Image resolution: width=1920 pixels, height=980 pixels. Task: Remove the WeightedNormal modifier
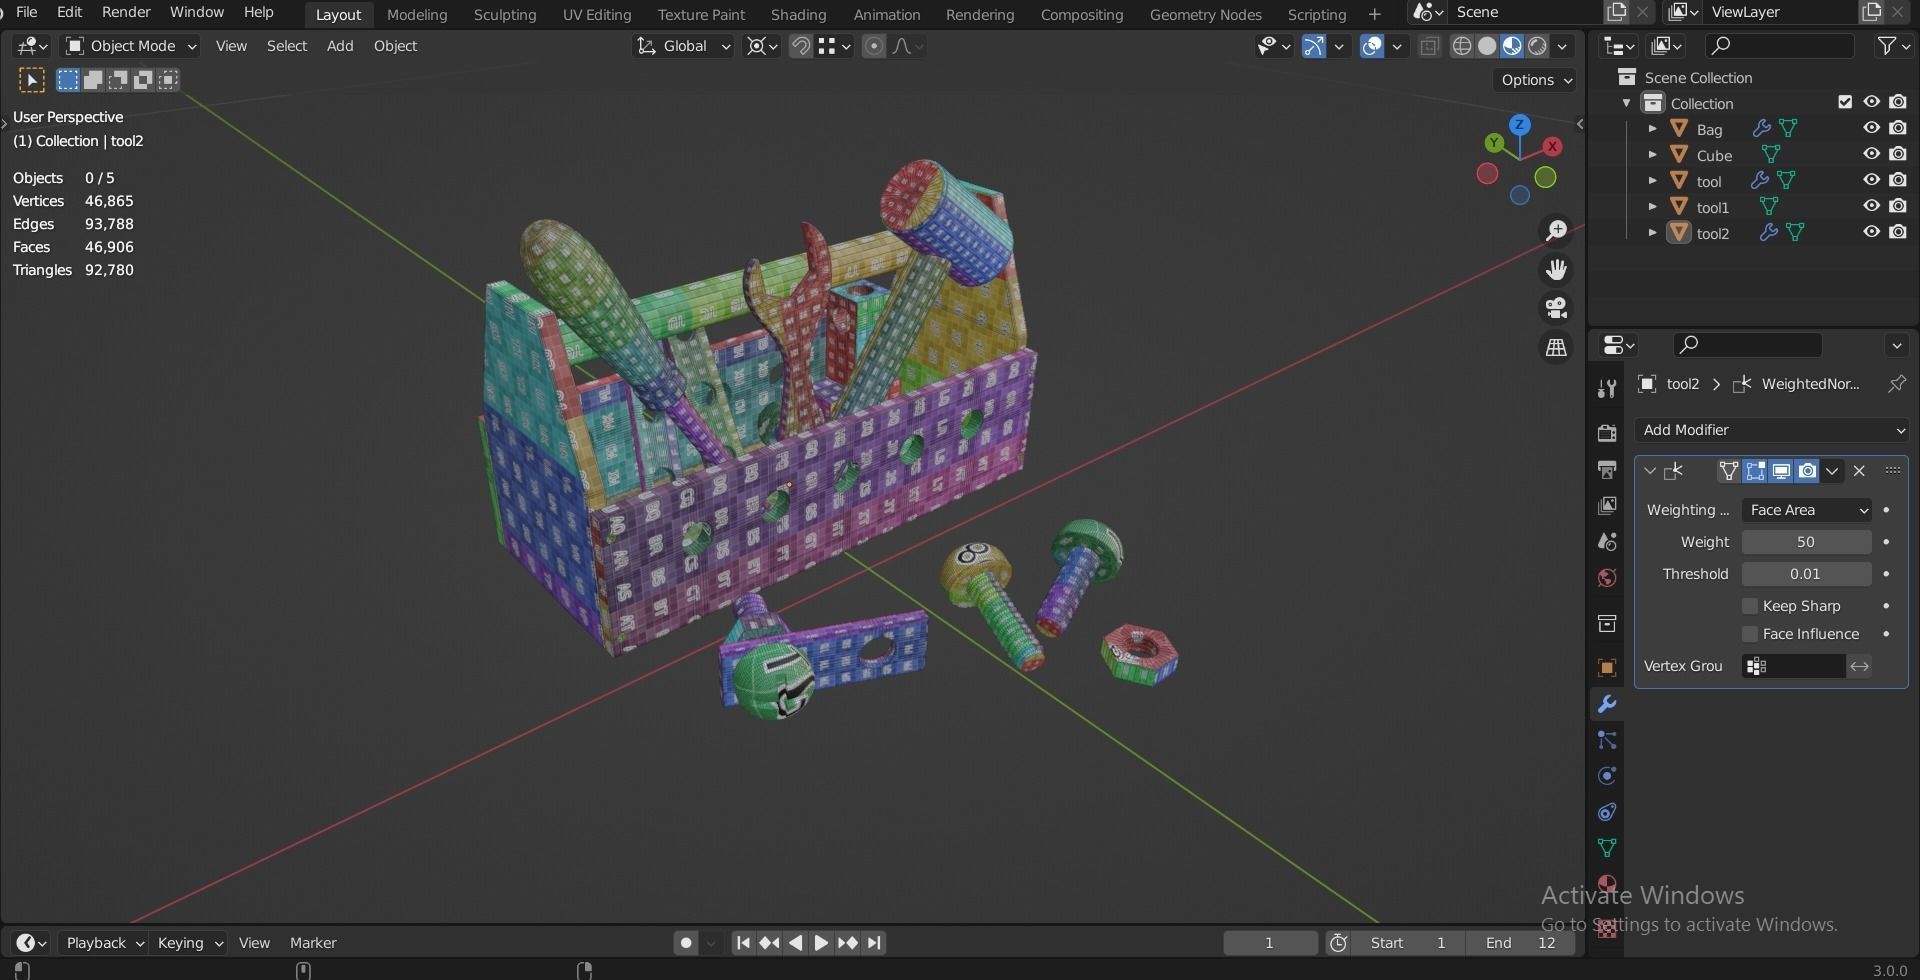(1859, 471)
